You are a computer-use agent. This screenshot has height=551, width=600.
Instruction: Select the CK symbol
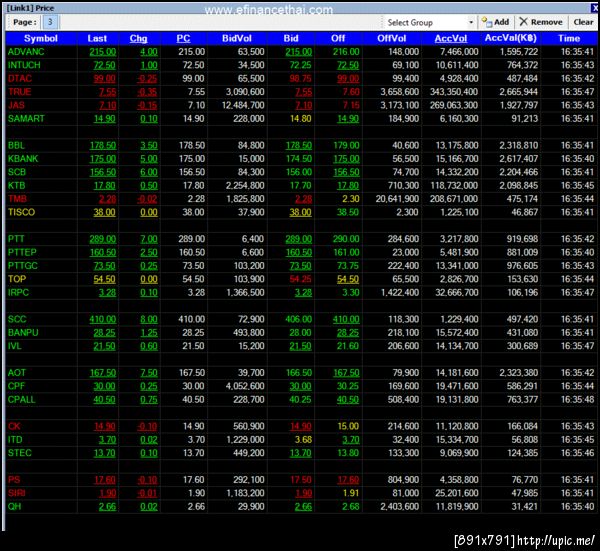[14, 426]
